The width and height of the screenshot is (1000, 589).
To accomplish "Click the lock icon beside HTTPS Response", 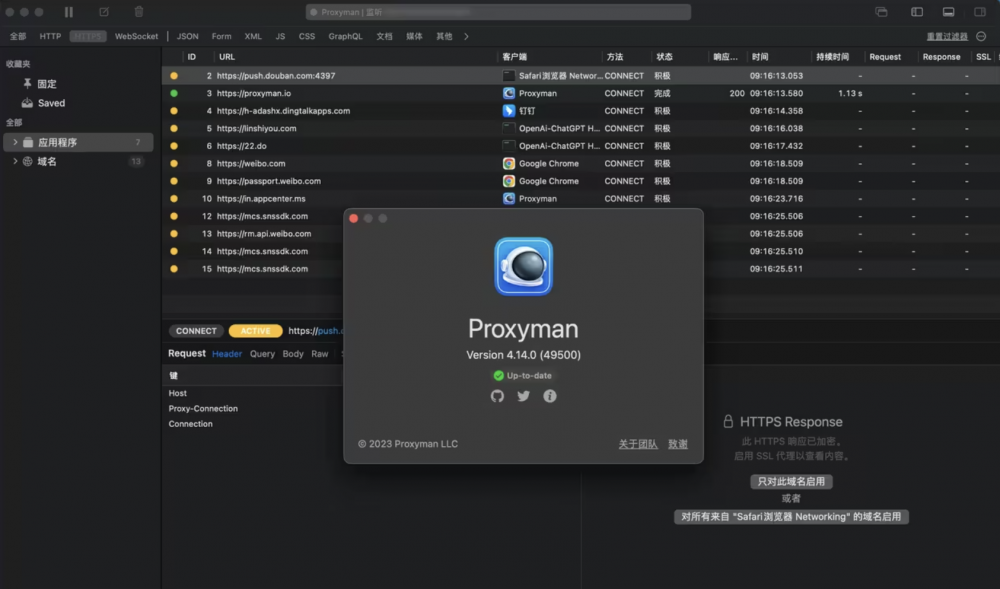I will point(728,421).
